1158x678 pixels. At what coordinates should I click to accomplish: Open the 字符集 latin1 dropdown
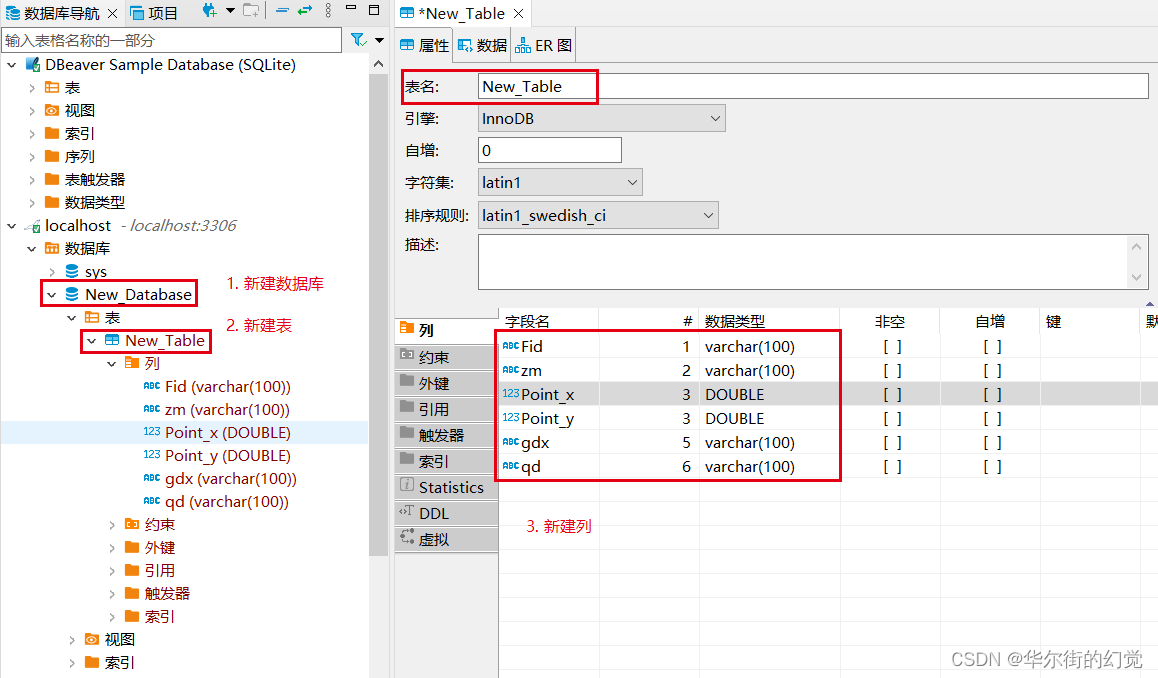pos(561,182)
